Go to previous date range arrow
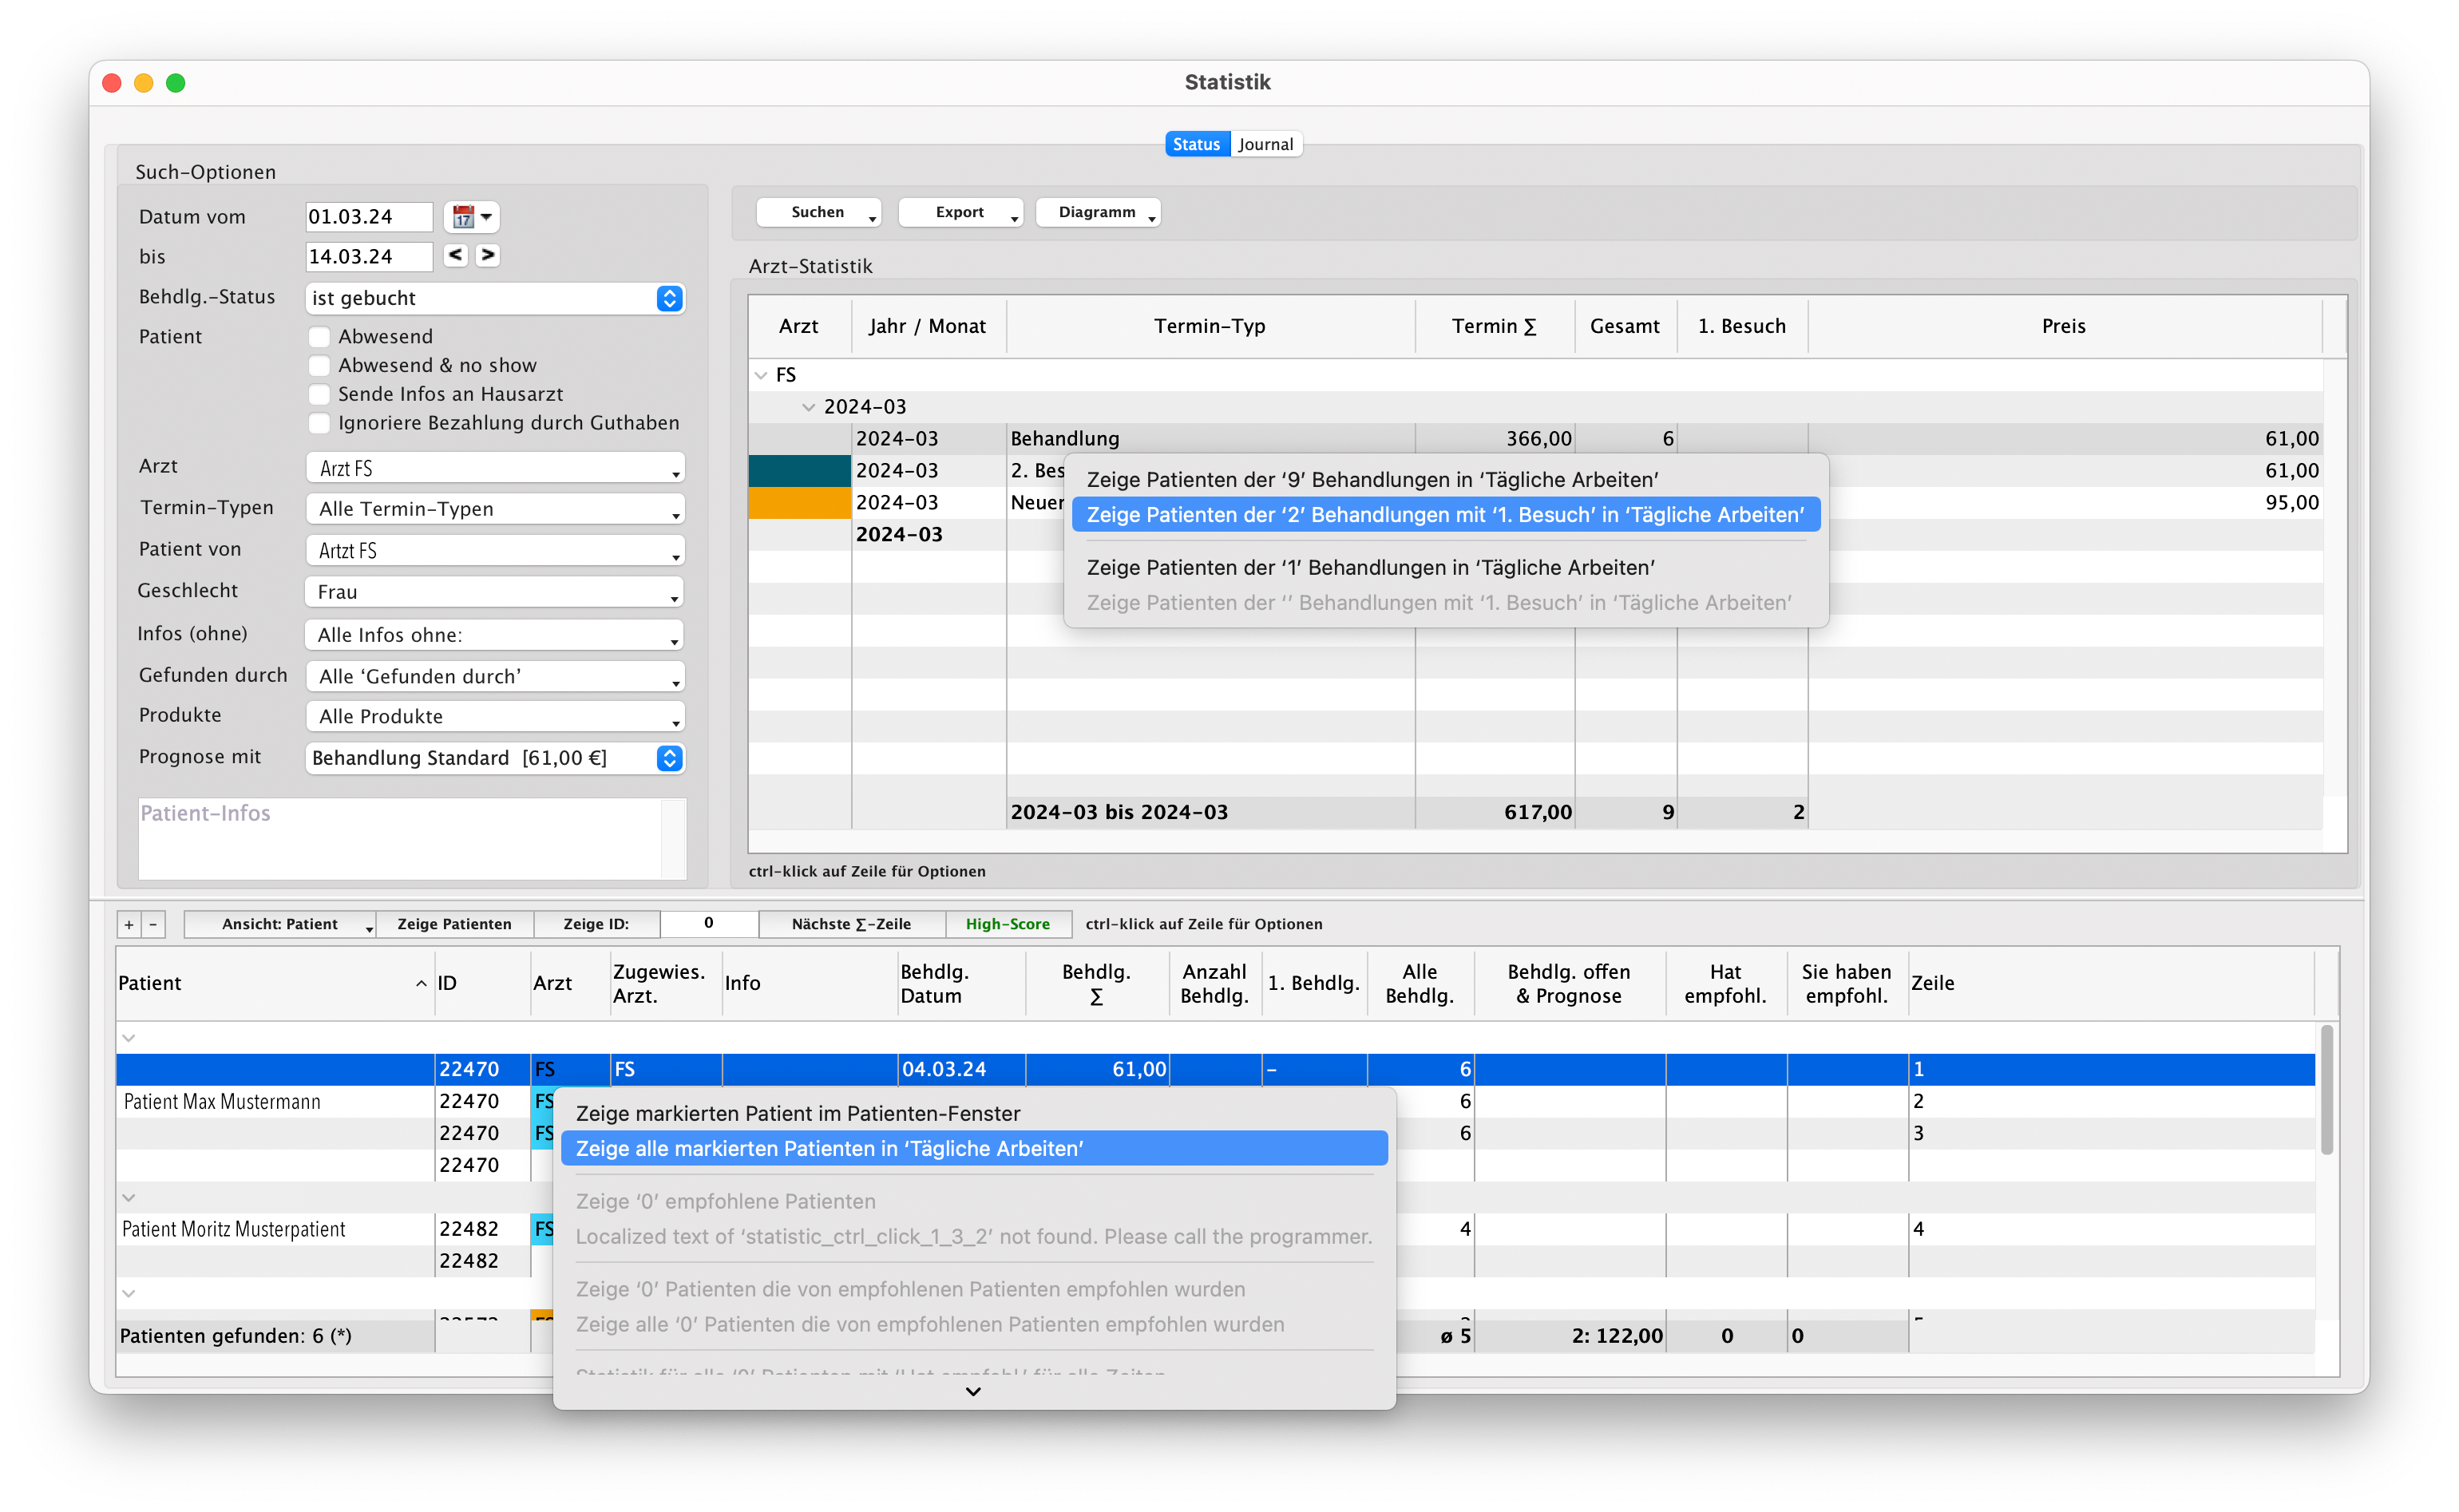The image size is (2459, 1512). pos(456,255)
